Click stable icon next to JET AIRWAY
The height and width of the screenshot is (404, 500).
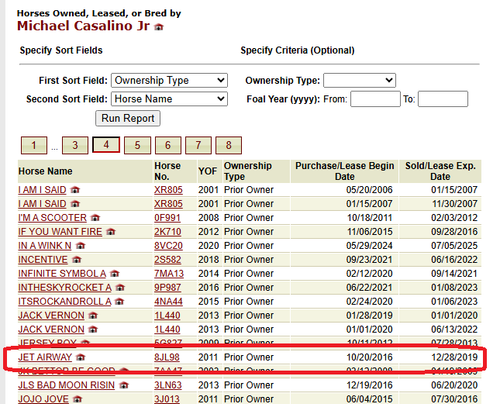[80, 357]
